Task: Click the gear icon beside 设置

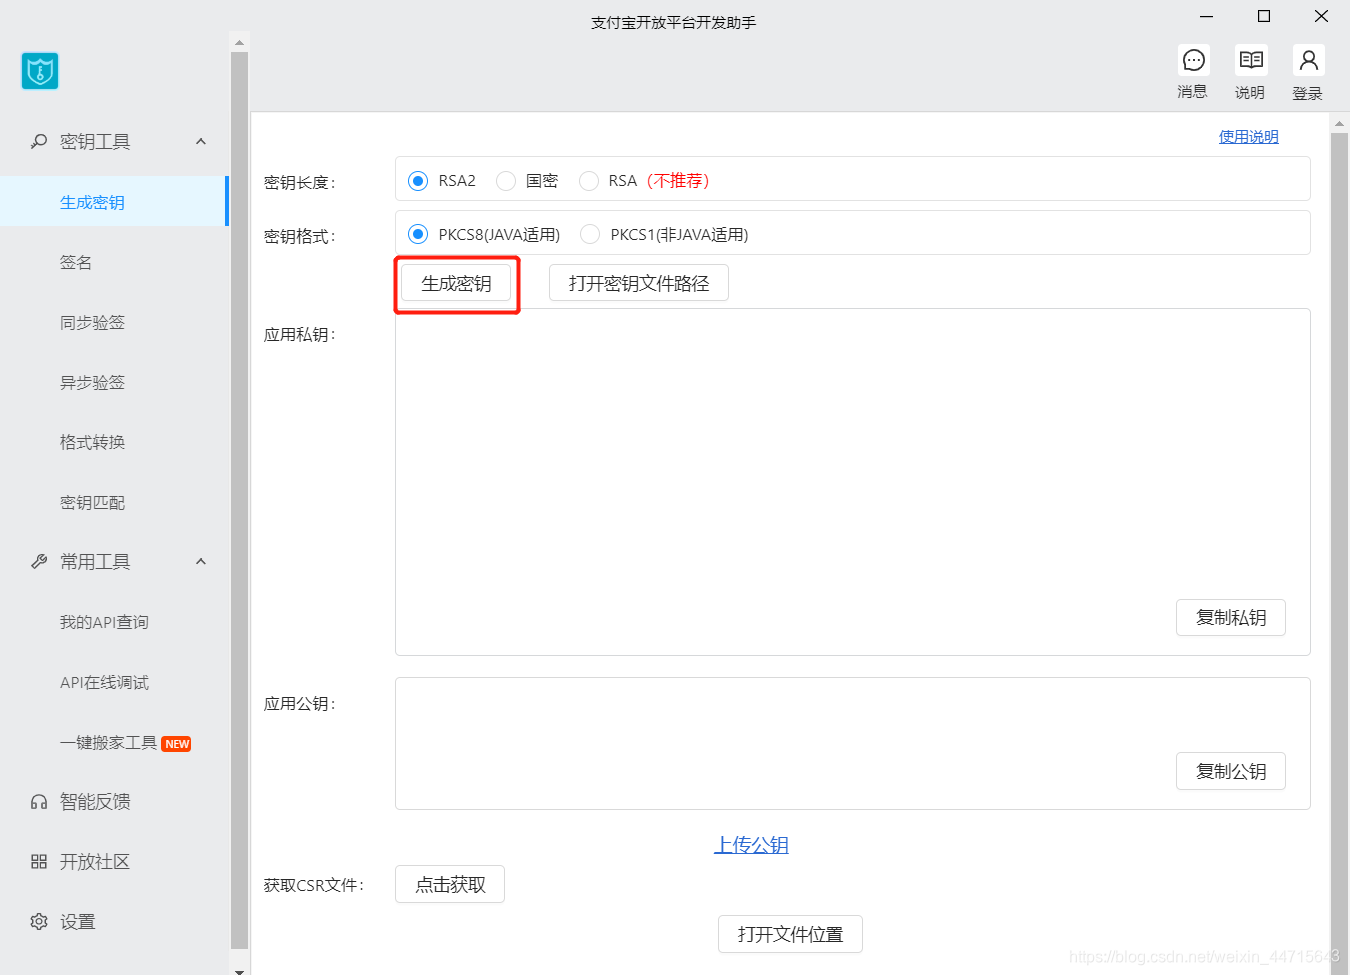Action: [39, 922]
